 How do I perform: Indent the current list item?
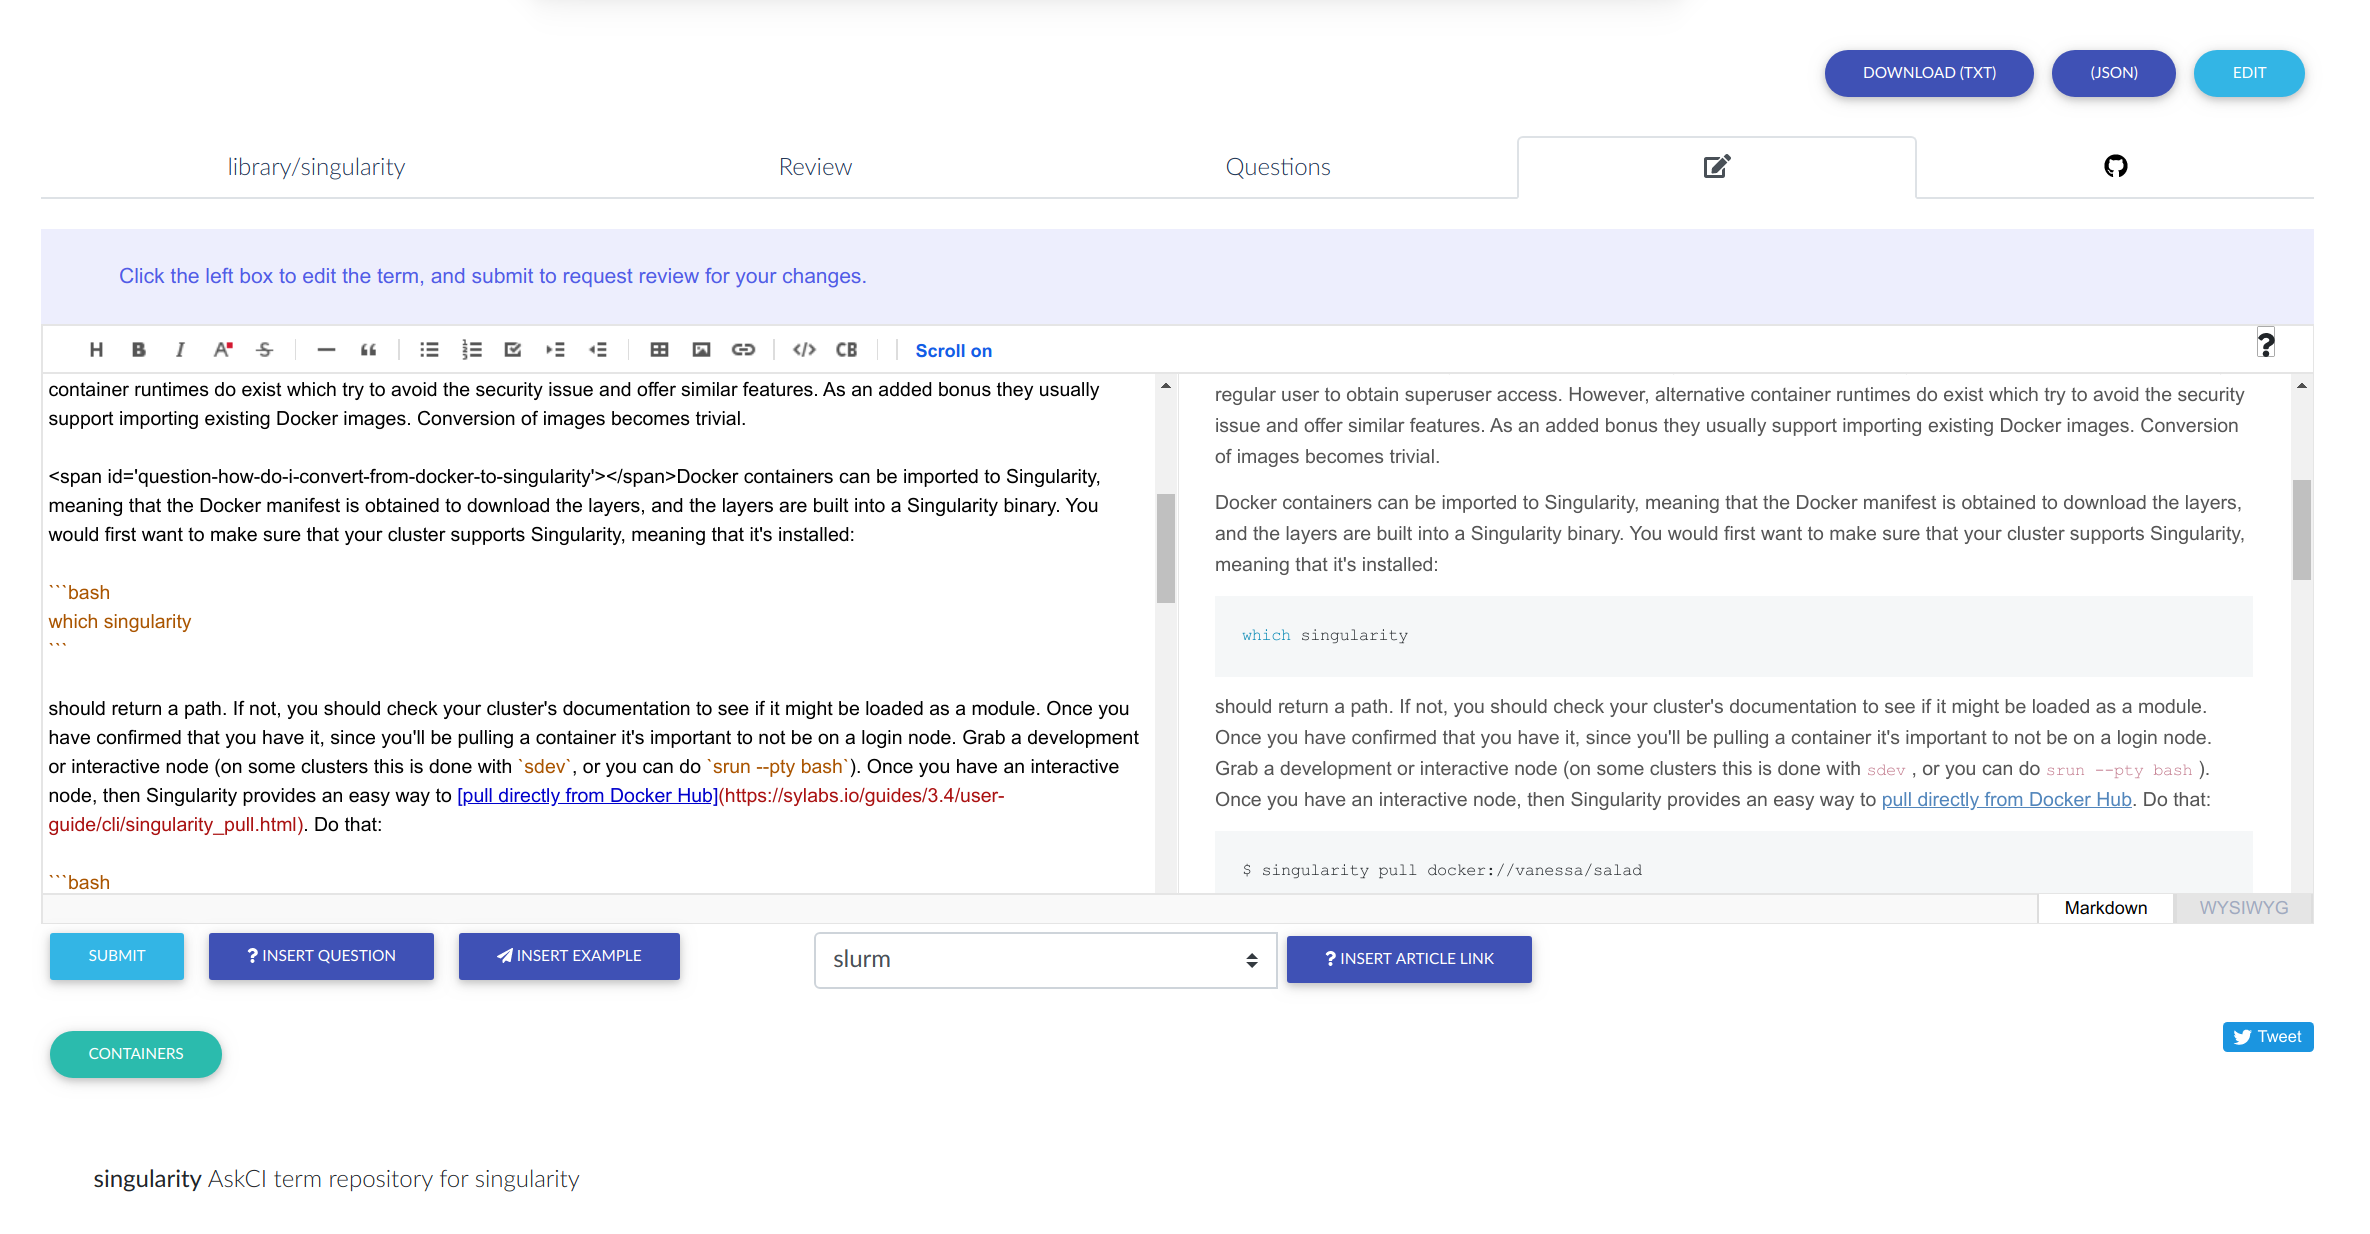tap(555, 350)
